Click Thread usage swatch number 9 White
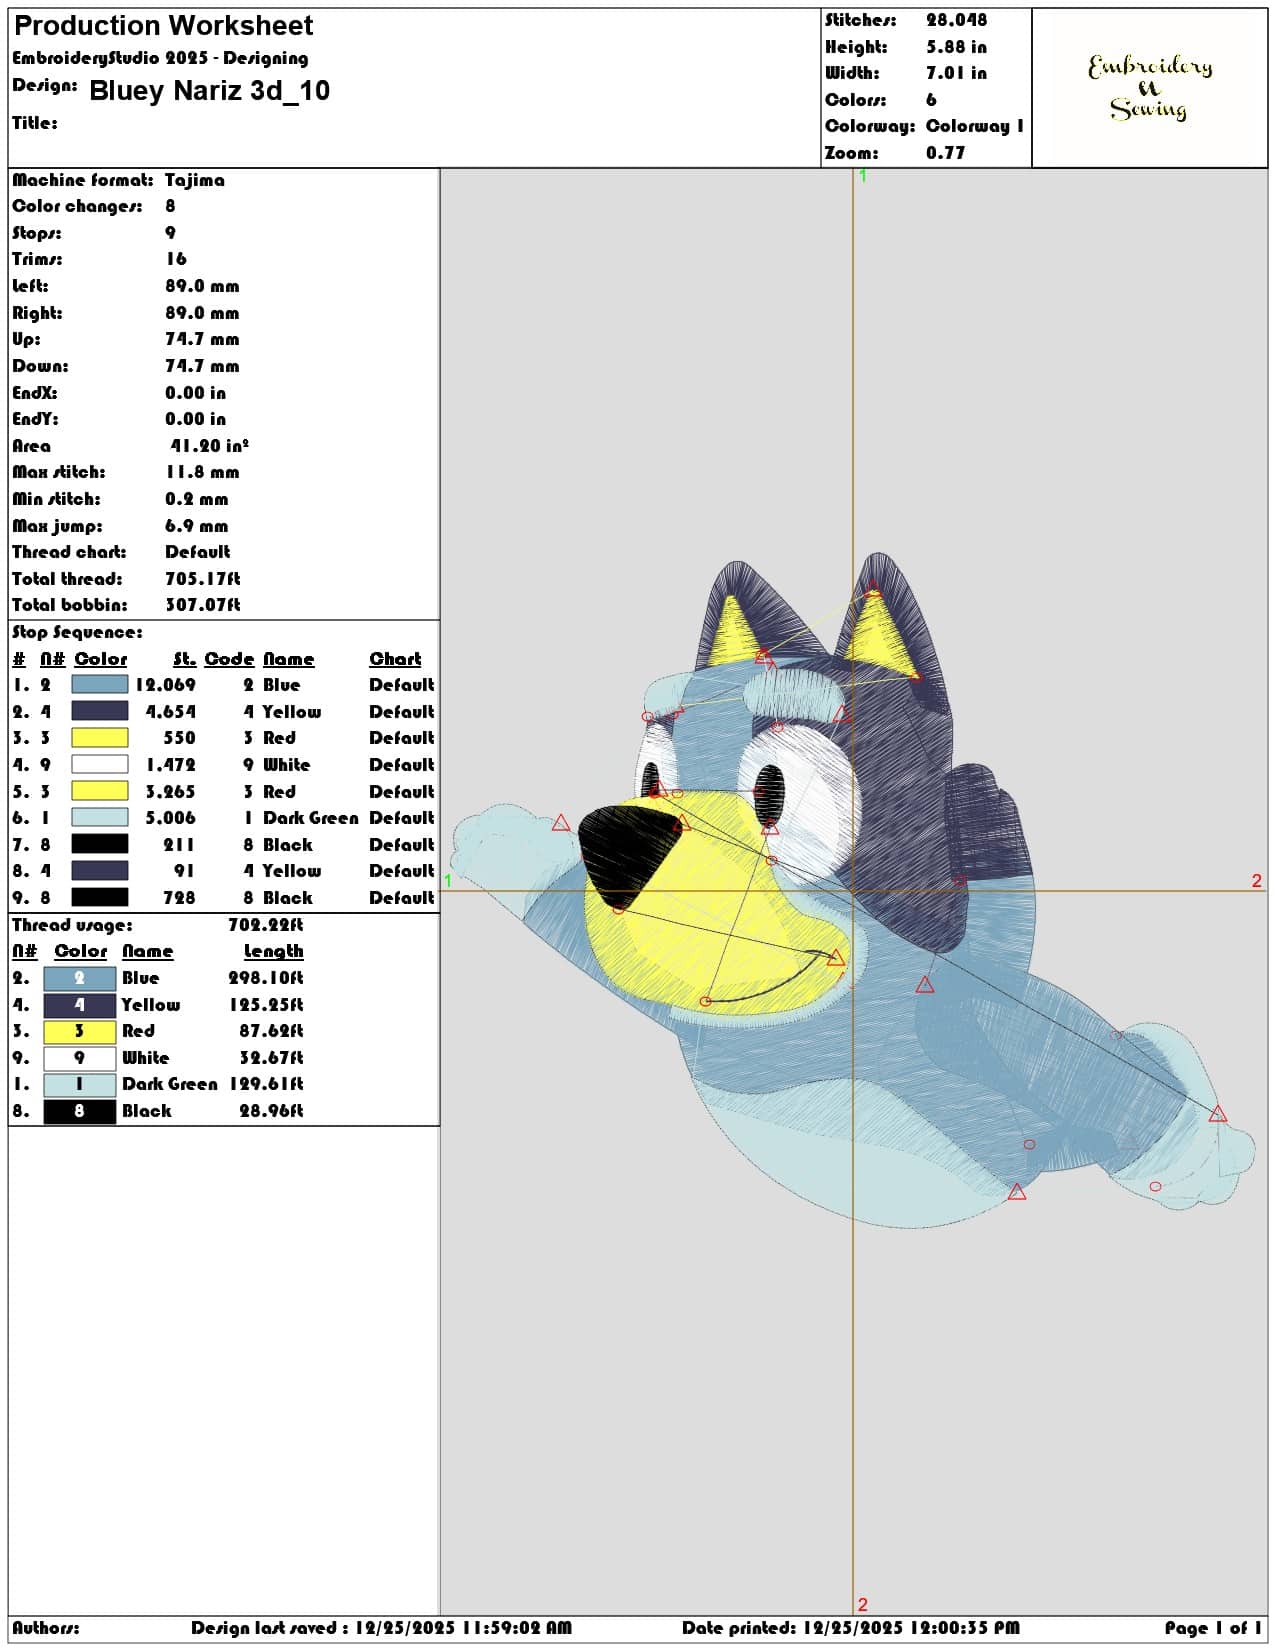The width and height of the screenshot is (1275, 1650). 80,1058
